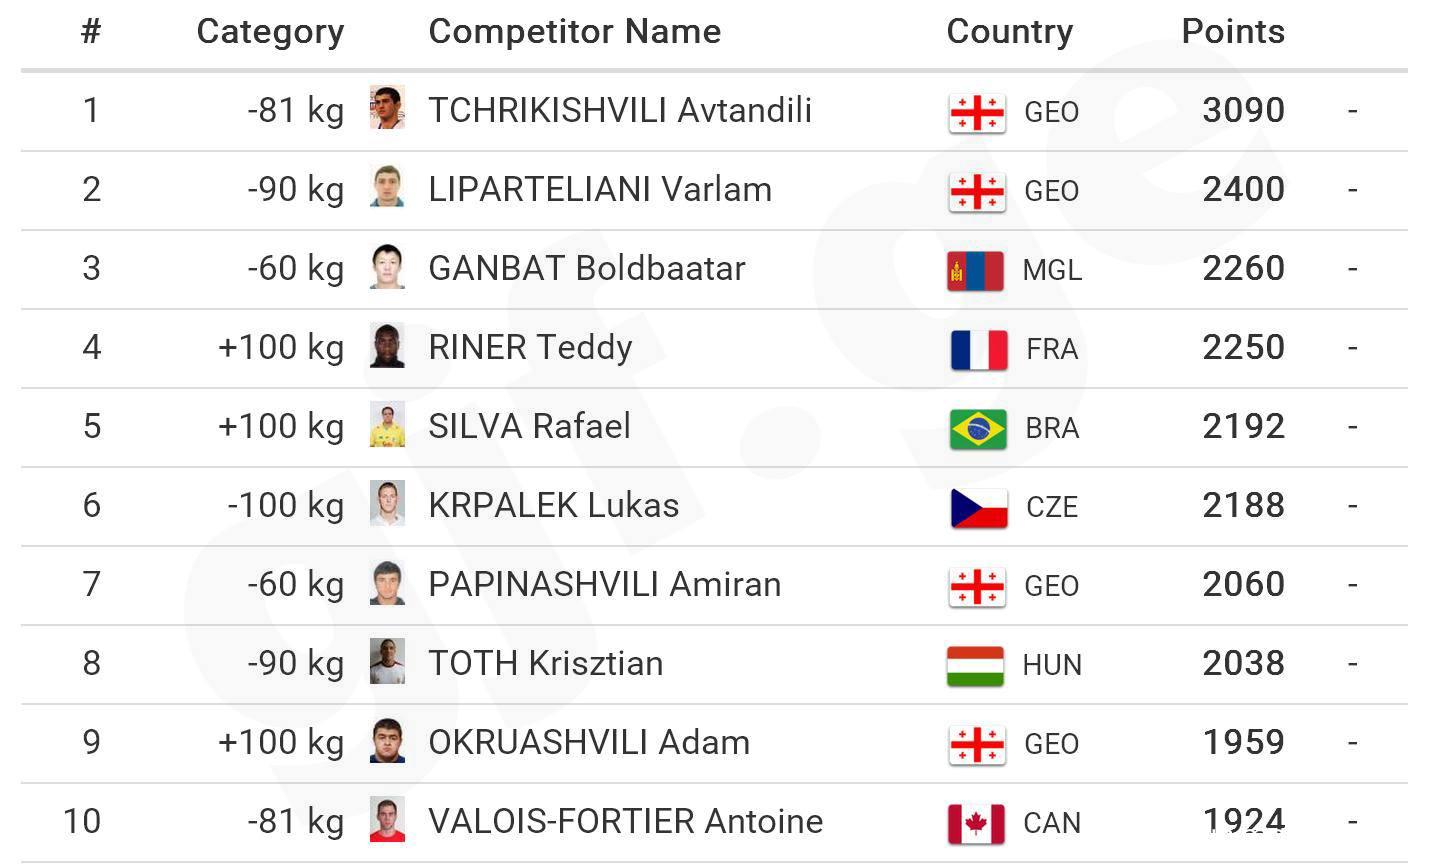Click the Competitor Name column header
The width and height of the screenshot is (1432, 864).
click(x=574, y=32)
